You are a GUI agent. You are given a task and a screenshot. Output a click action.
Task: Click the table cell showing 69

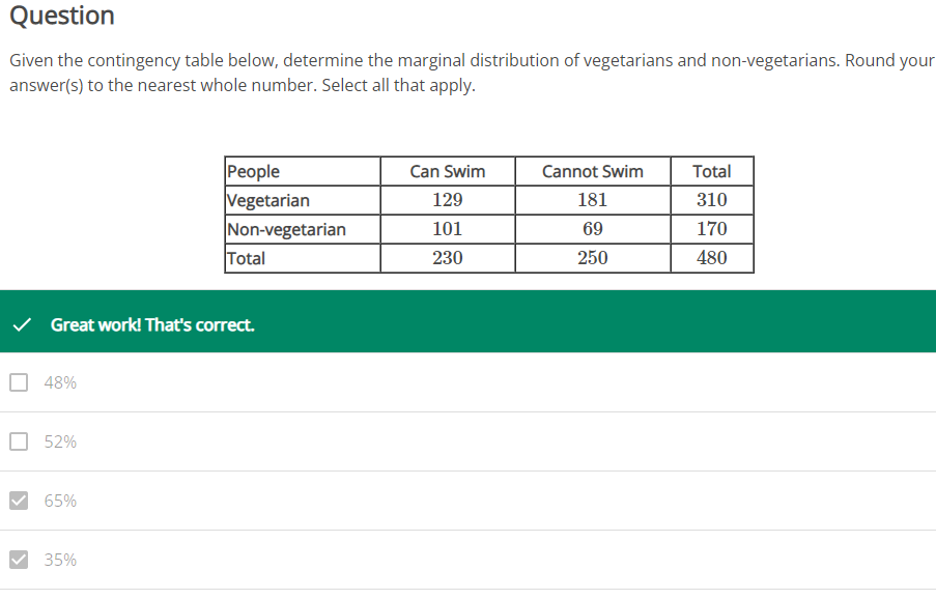pyautogui.click(x=592, y=229)
